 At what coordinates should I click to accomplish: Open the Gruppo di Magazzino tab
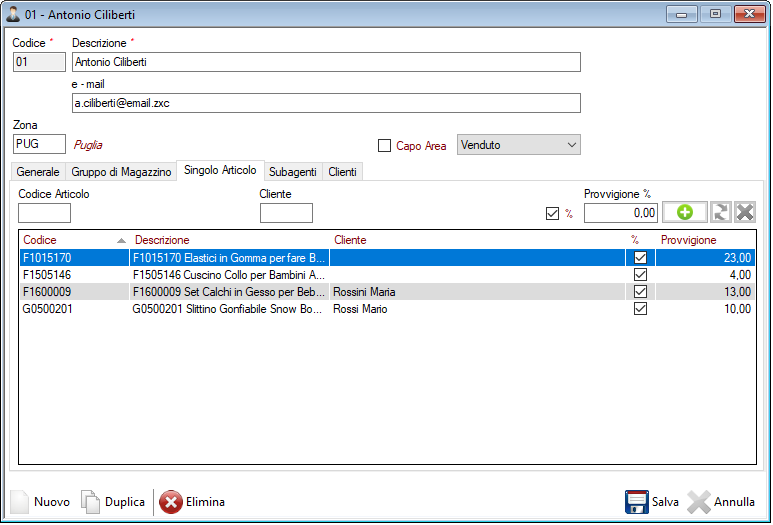121,172
